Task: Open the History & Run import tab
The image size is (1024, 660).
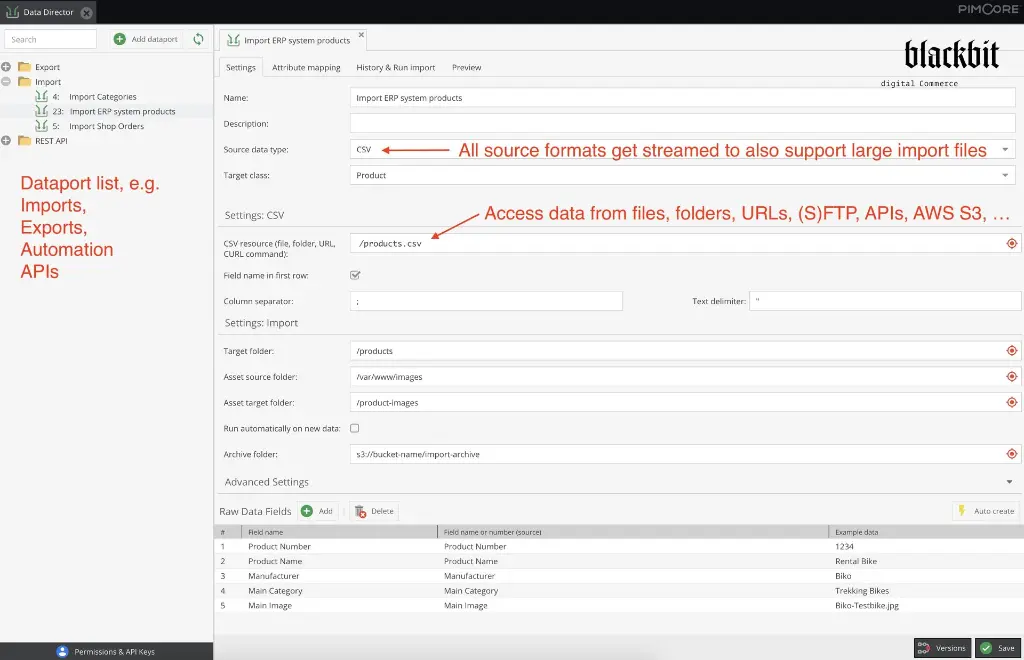Action: 396,67
